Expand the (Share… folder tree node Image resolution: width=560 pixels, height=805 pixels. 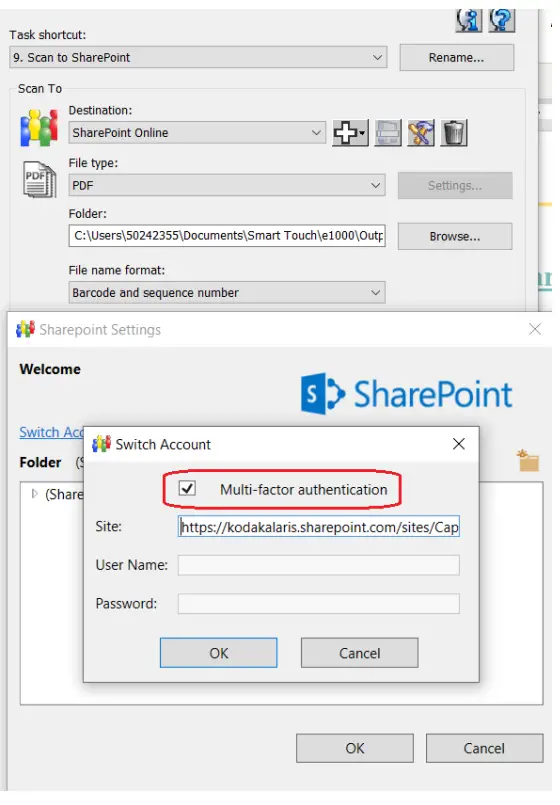coord(34,494)
